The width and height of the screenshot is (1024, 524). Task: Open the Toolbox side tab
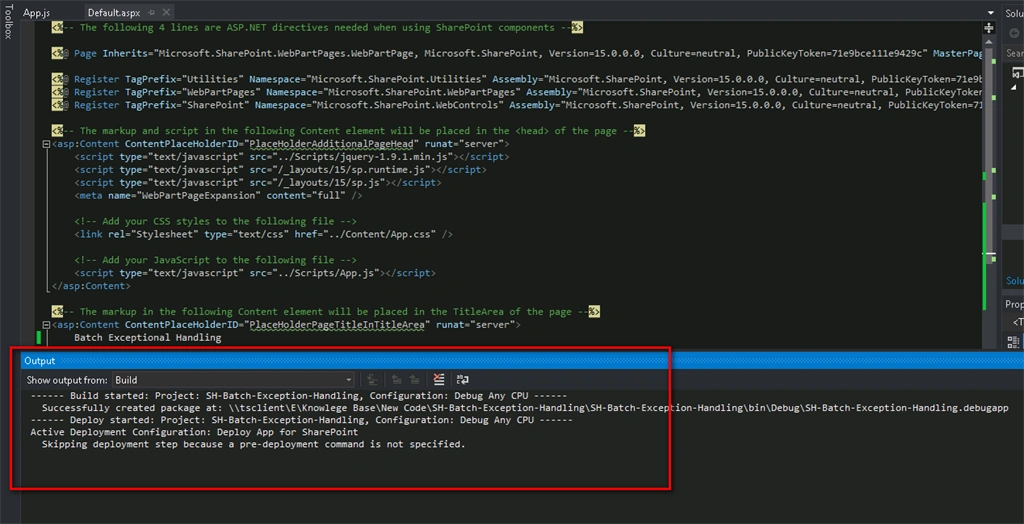tap(8, 22)
